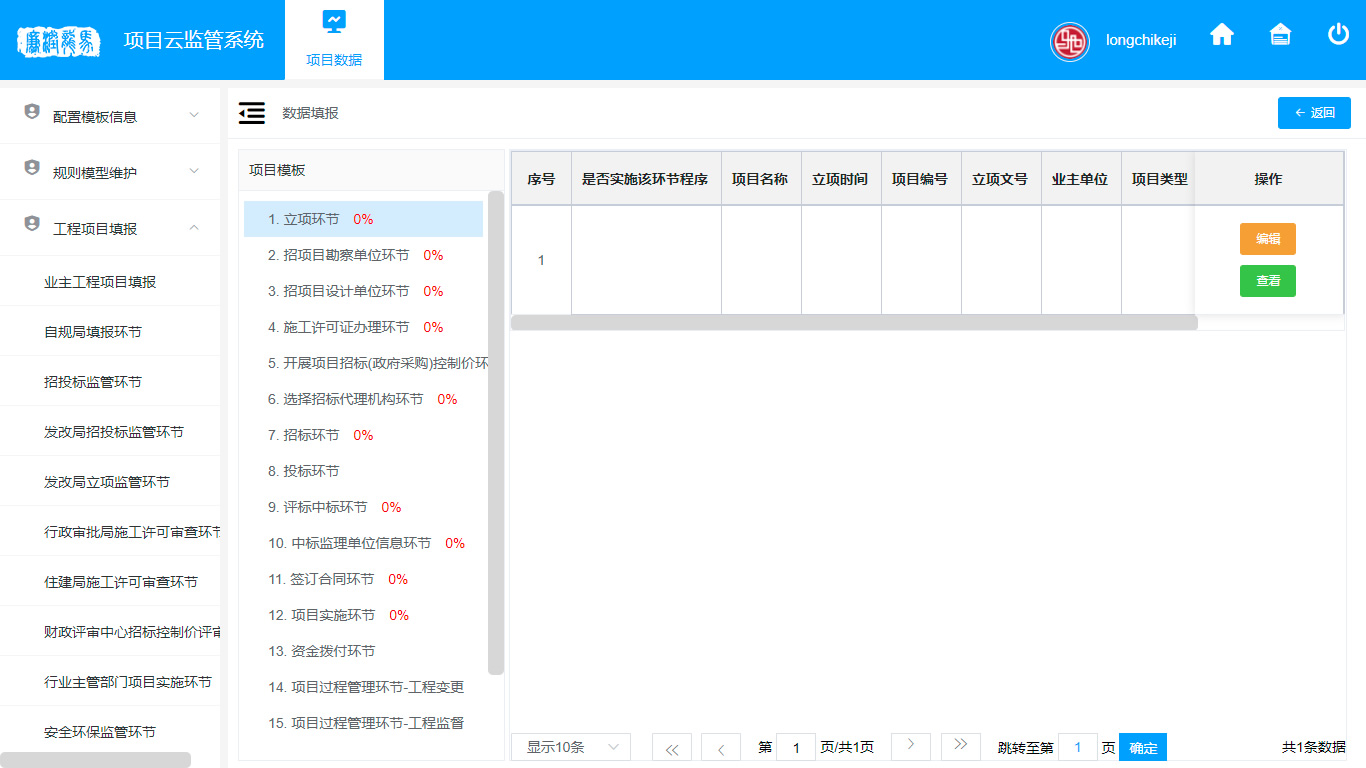Click the orange 编辑 button
The image size is (1366, 768).
[x=1267, y=239]
